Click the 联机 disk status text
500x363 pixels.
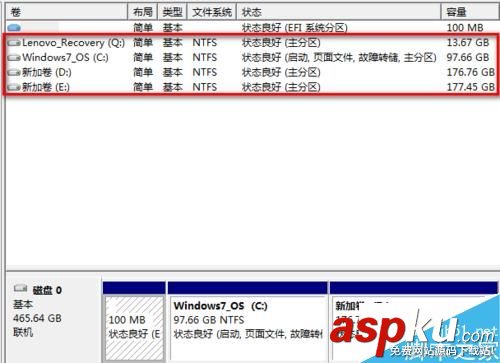pos(23,332)
